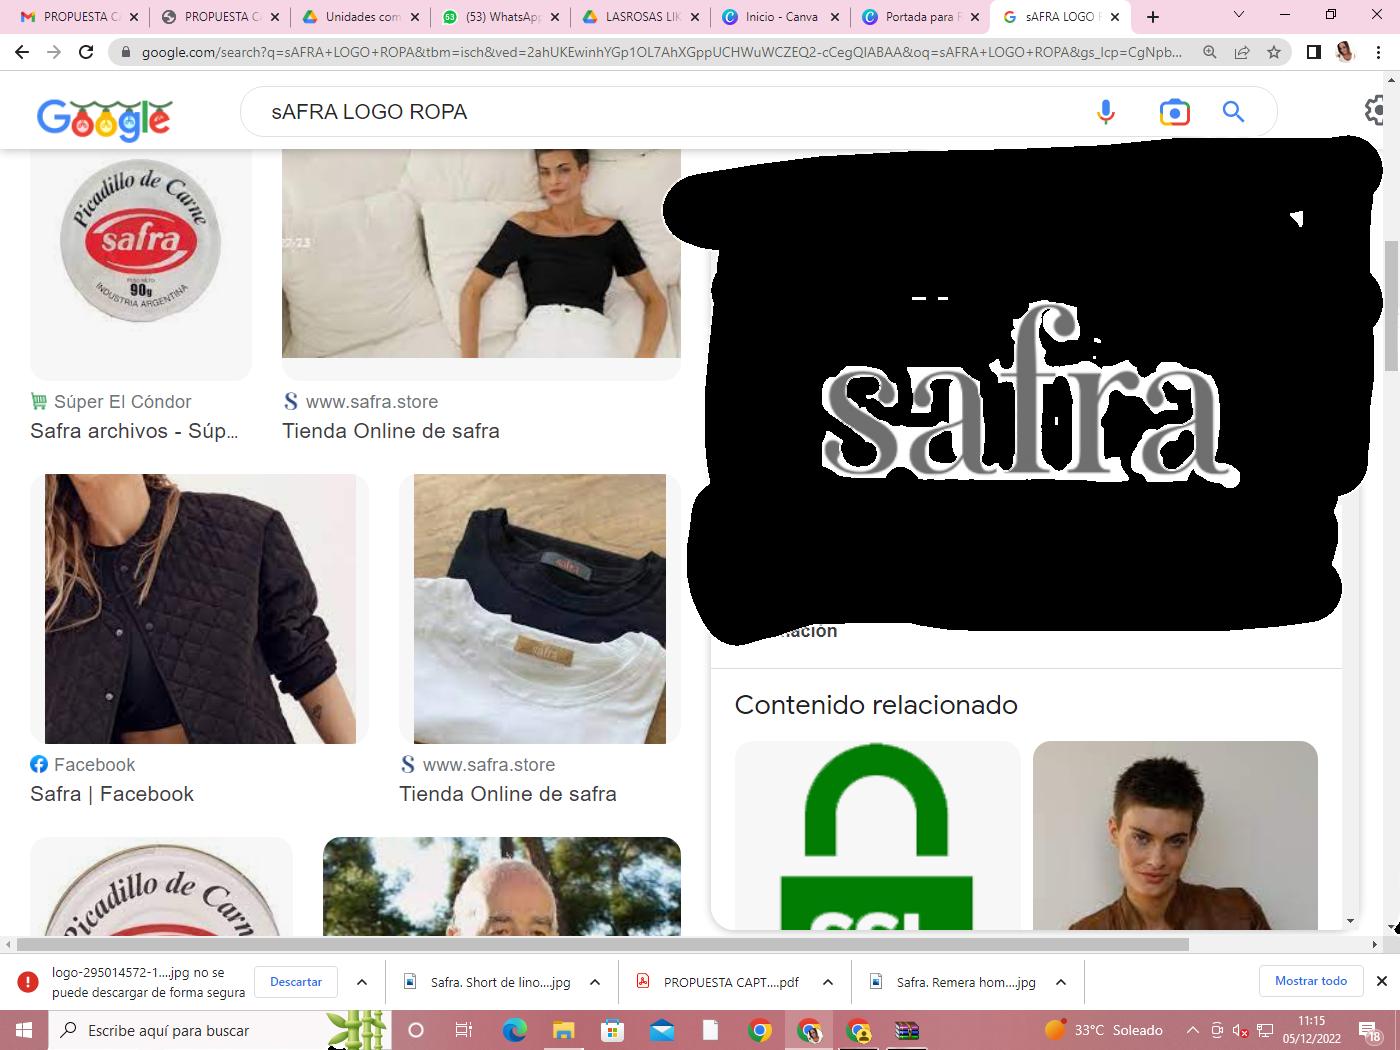Select the black and white t-shirts thumbnail
Screen dimensions: 1400x1050
click(x=540, y=608)
